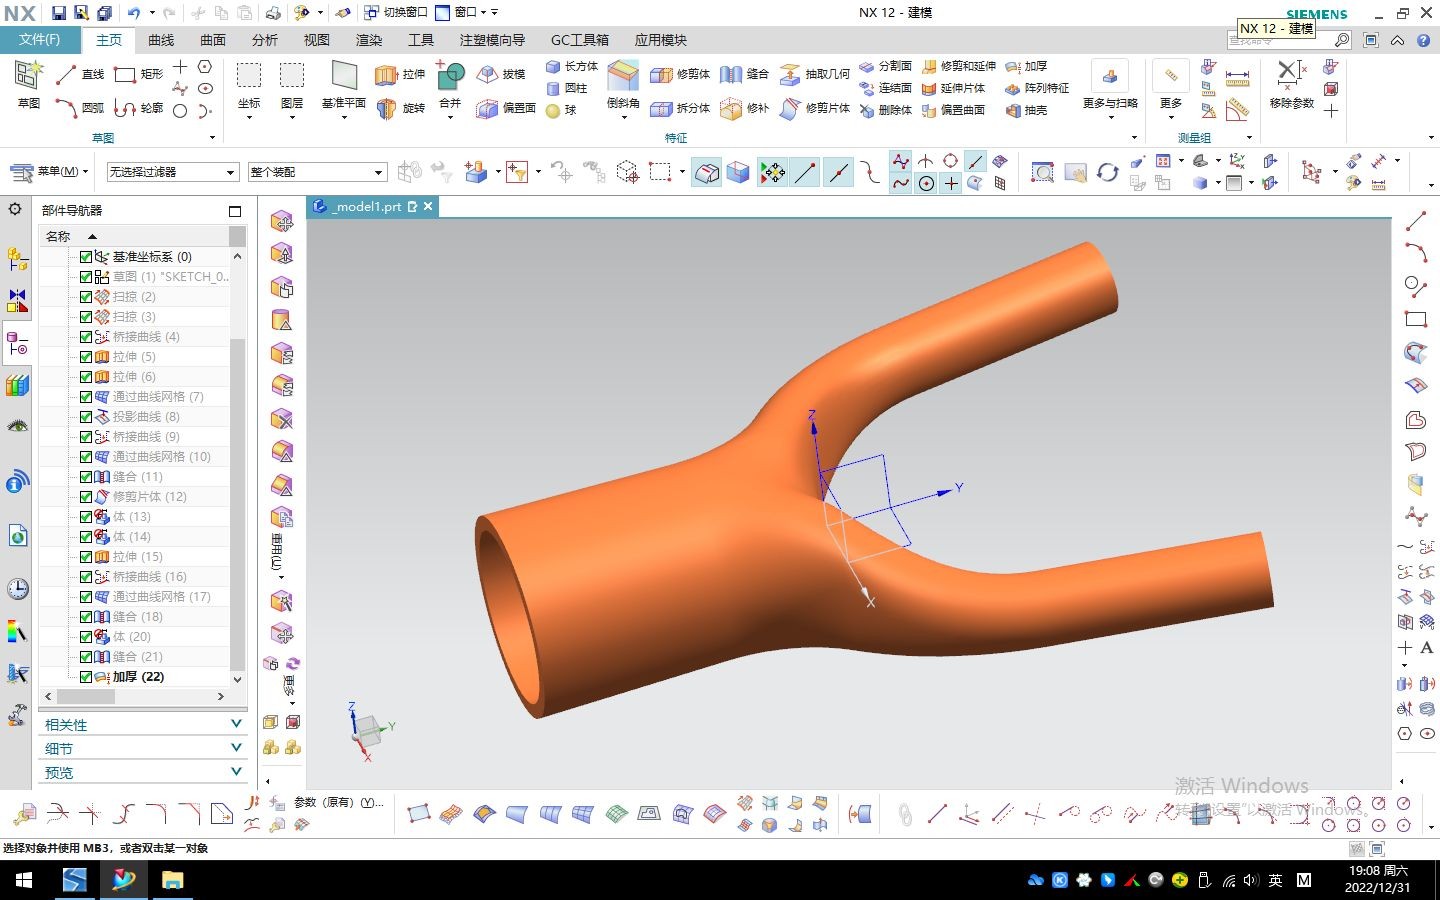Open Windows Start menu
The width and height of the screenshot is (1440, 900).
(x=24, y=881)
